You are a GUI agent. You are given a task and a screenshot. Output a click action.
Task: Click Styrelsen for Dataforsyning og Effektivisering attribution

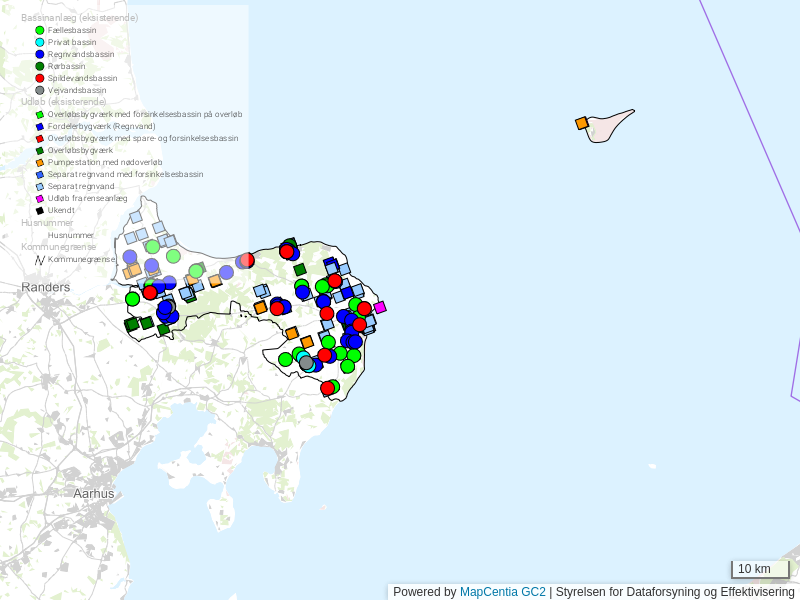coord(674,592)
